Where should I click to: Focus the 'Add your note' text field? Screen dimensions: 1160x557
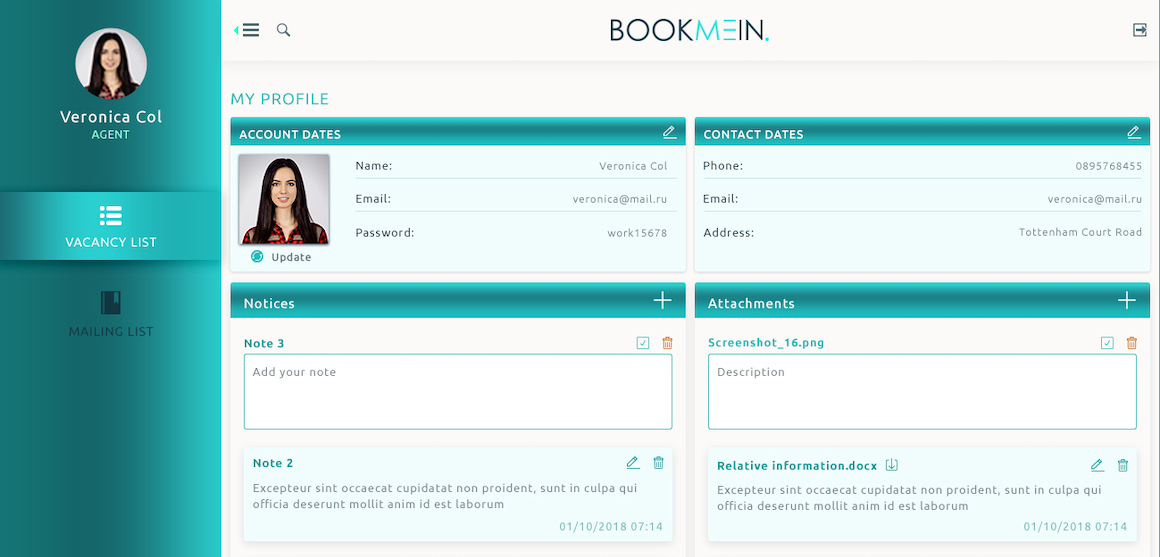pos(458,391)
